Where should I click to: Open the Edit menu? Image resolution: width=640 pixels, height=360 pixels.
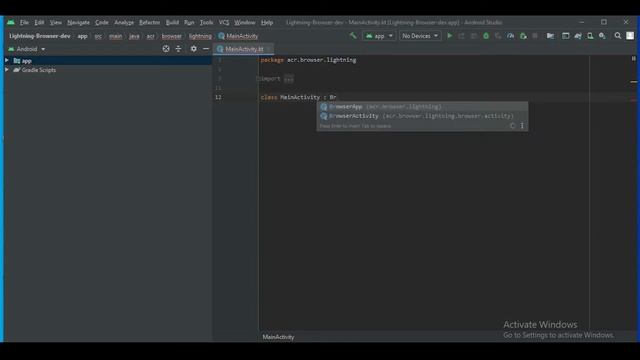click(39, 22)
